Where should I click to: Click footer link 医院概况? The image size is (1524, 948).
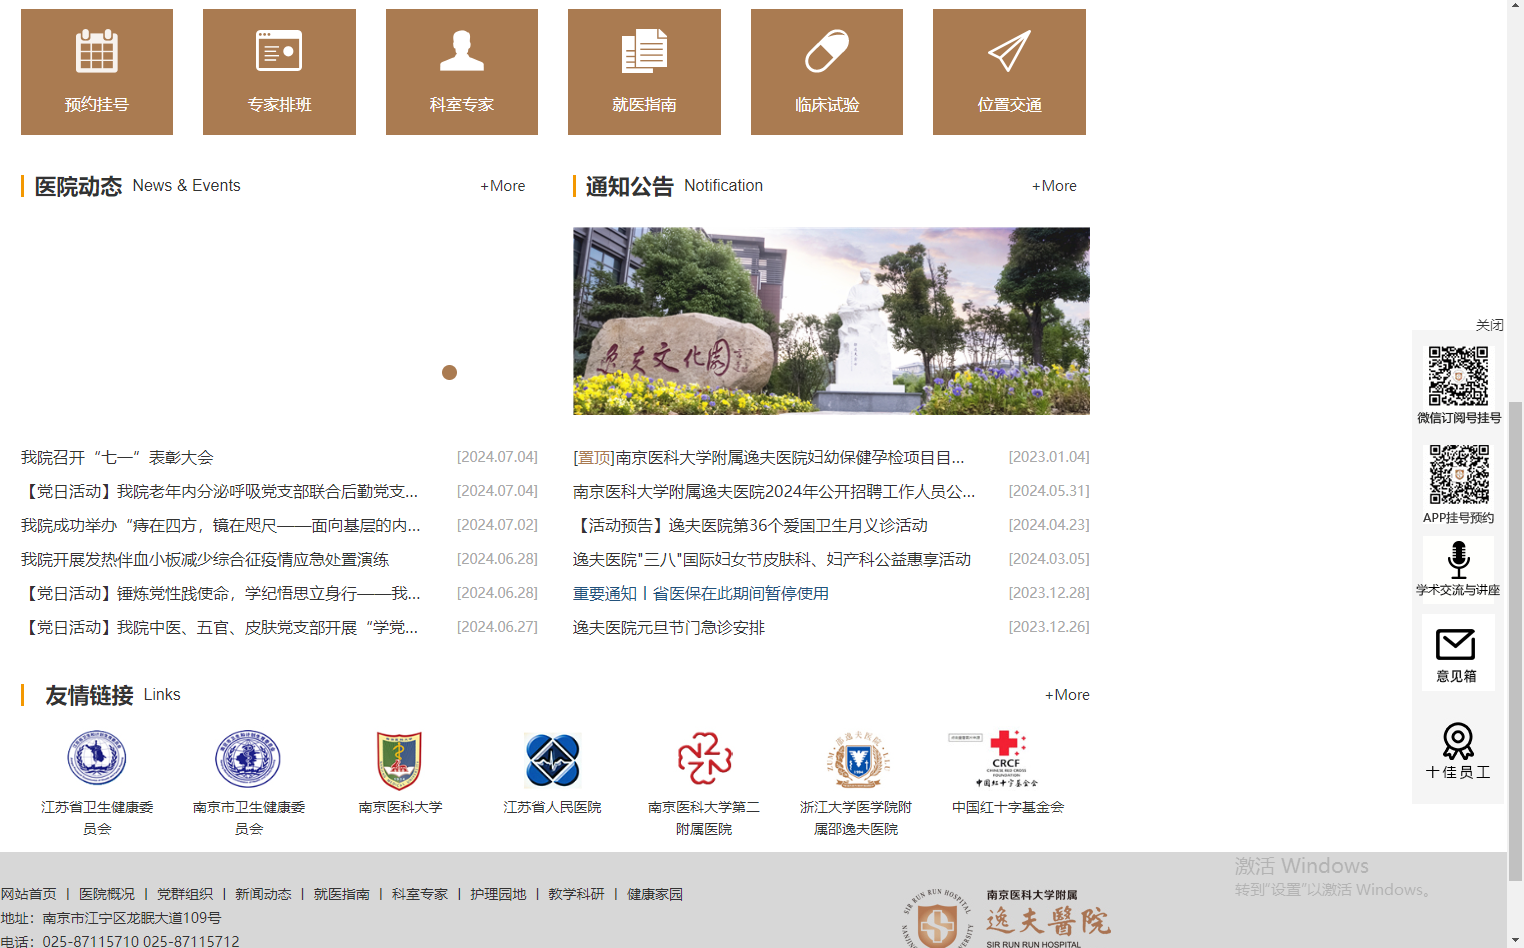tap(107, 894)
